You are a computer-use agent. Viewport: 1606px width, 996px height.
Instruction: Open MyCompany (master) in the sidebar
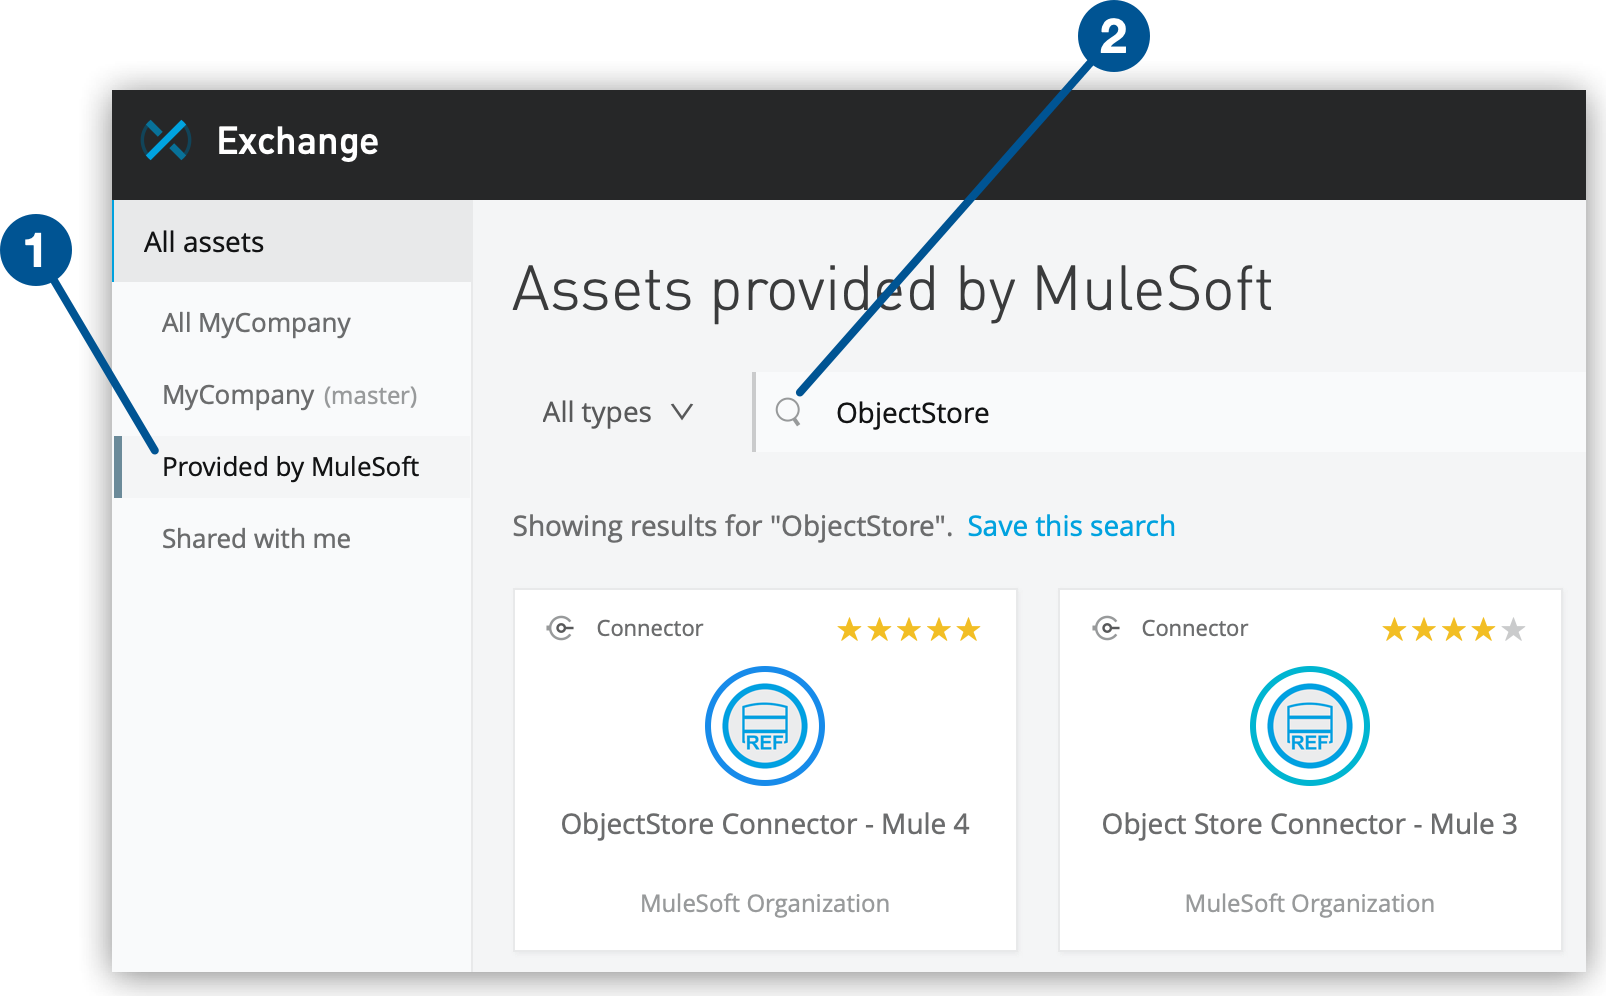(x=289, y=394)
